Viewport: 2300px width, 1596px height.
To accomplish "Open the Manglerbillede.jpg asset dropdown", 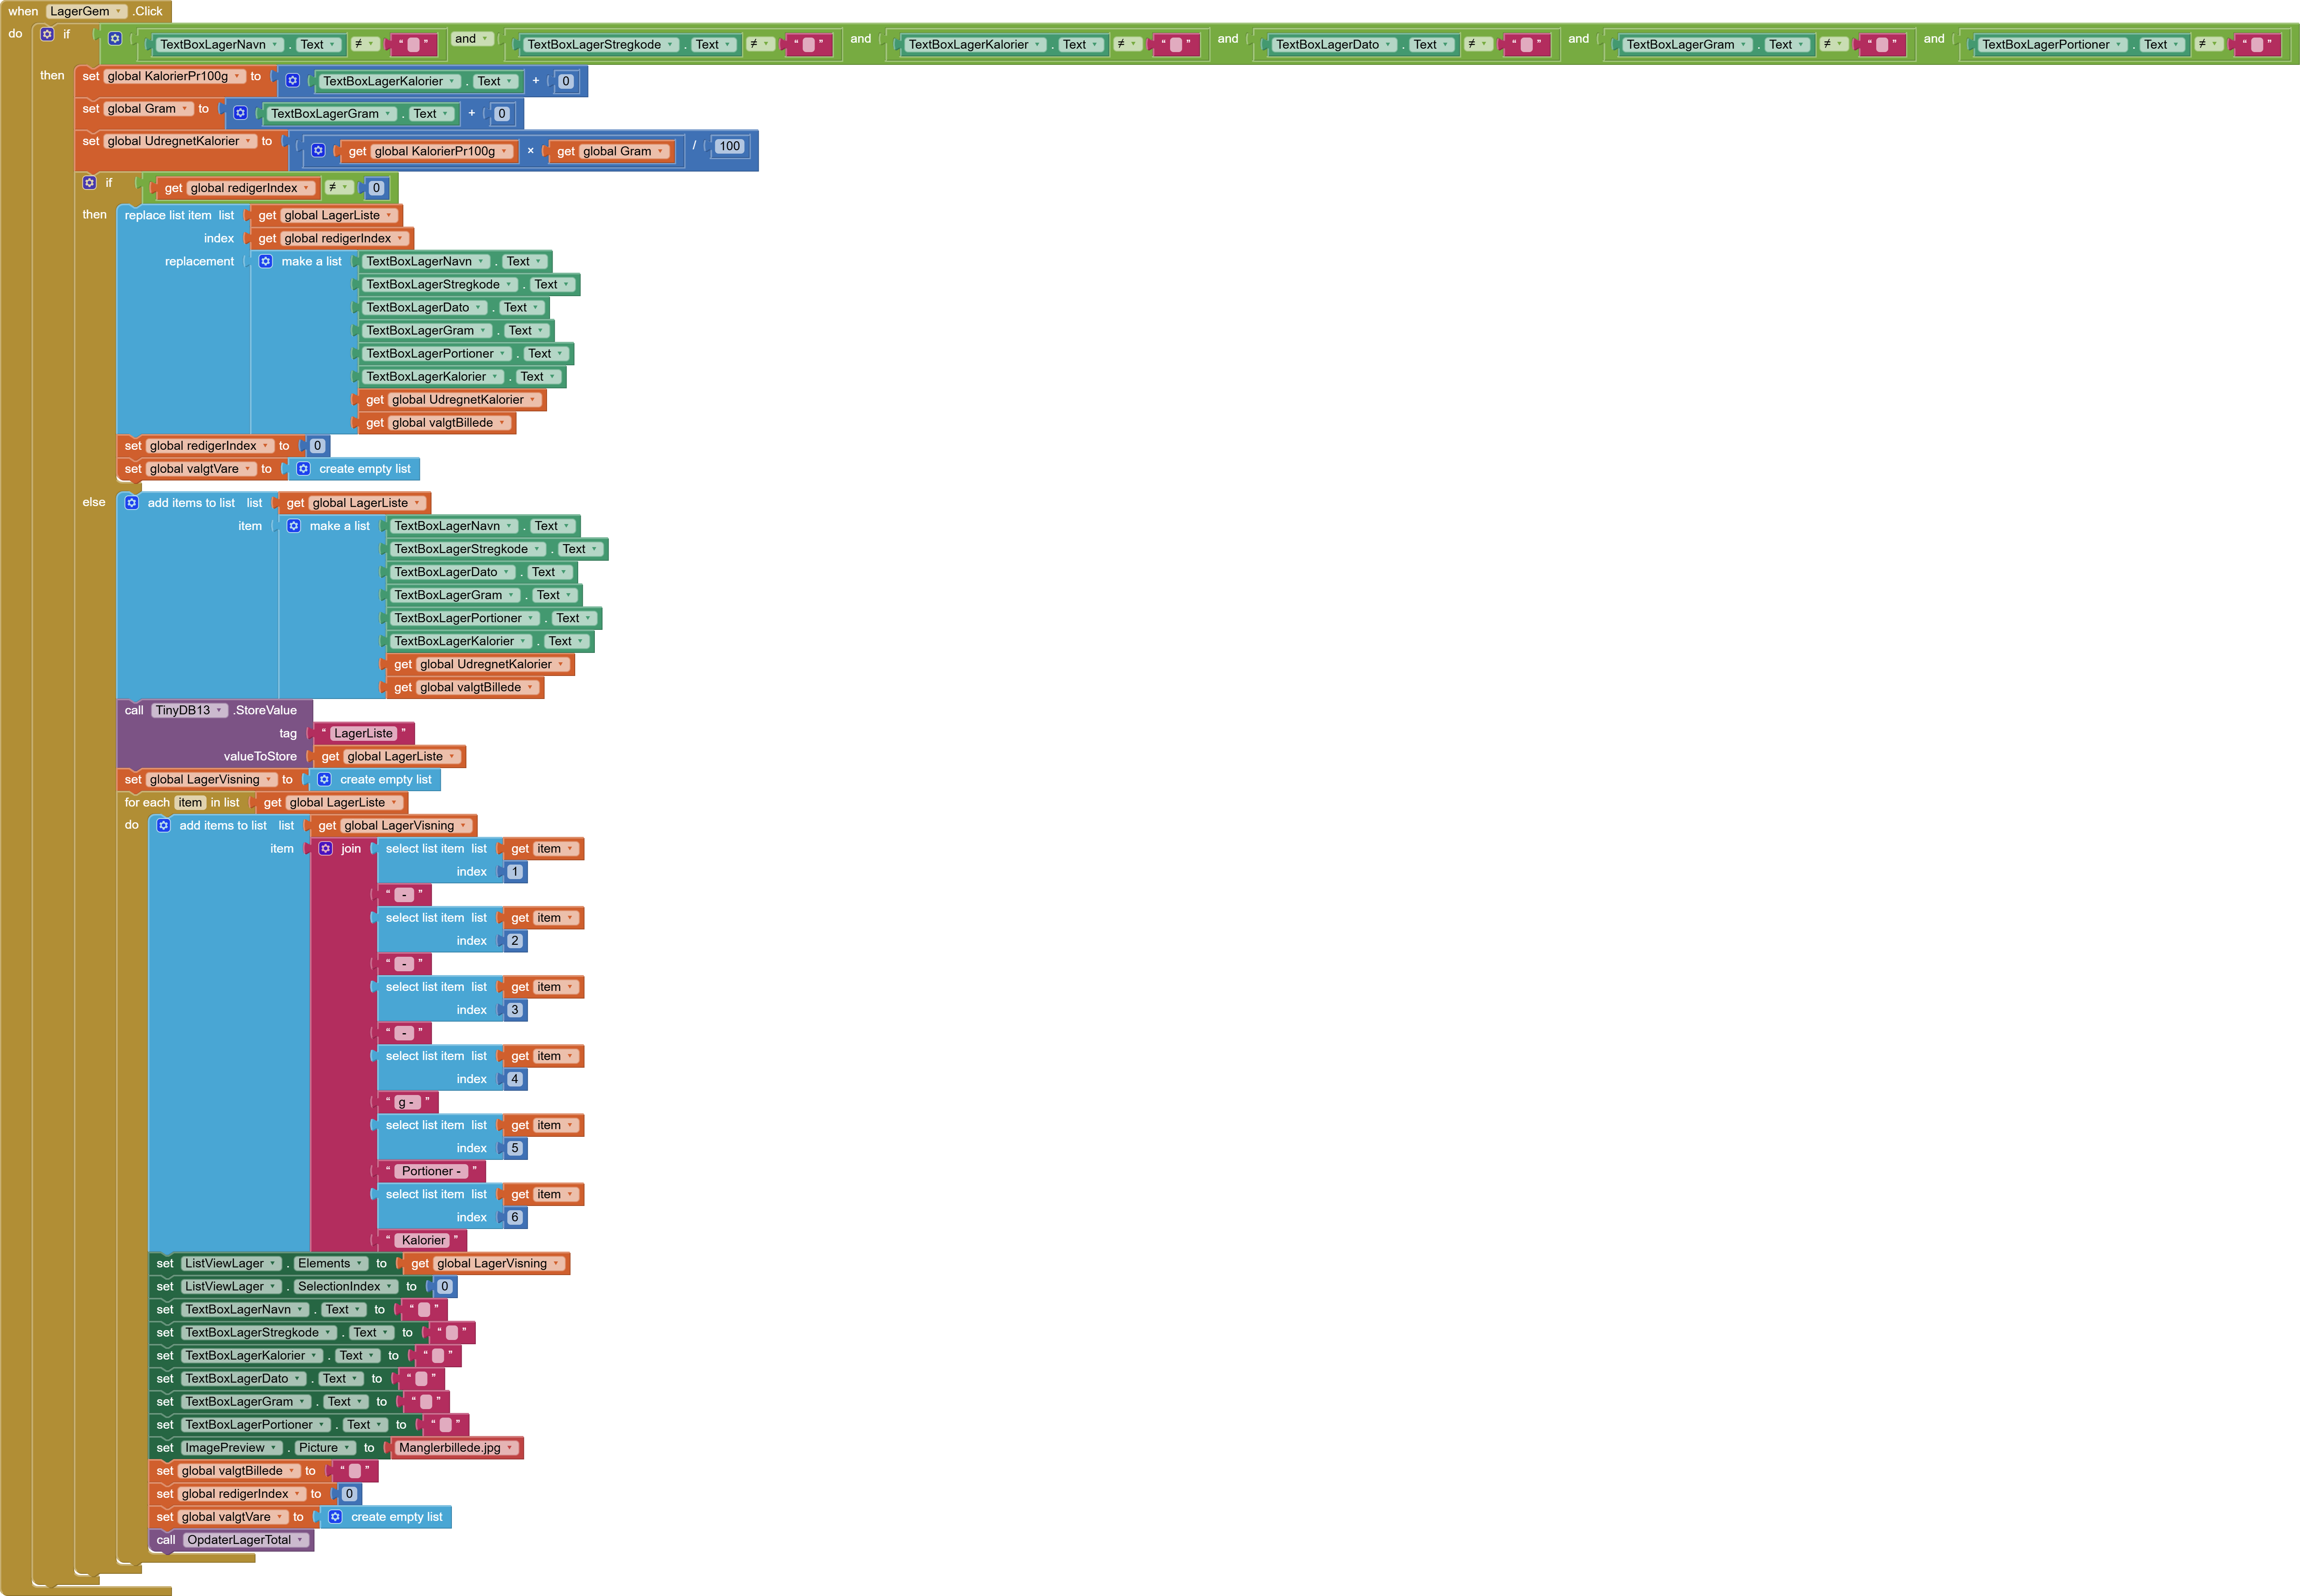I will point(457,1448).
